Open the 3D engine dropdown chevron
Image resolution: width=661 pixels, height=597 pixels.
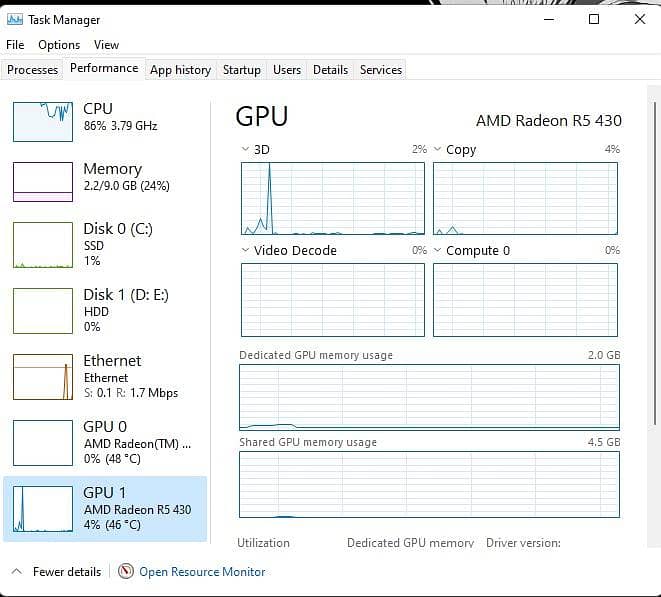coord(245,149)
